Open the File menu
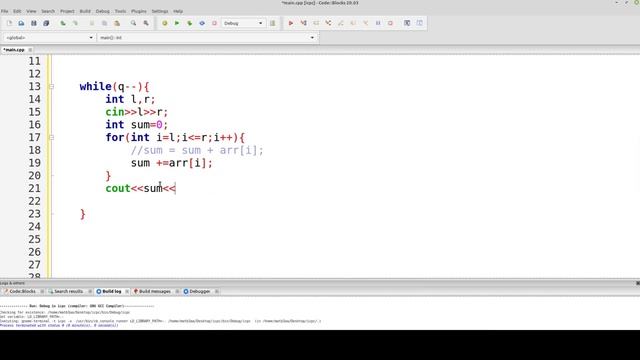This screenshot has height=360, width=640. tap(4, 11)
